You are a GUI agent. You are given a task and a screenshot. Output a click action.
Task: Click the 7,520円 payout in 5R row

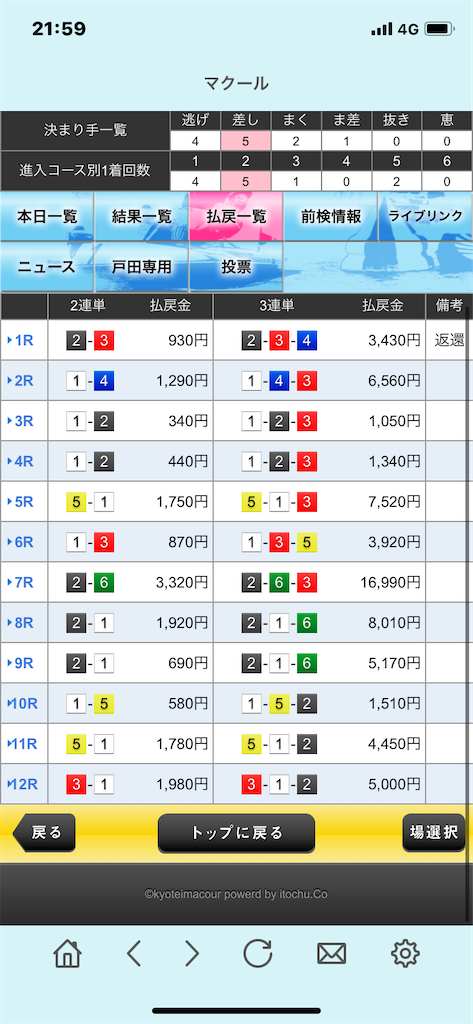(394, 502)
